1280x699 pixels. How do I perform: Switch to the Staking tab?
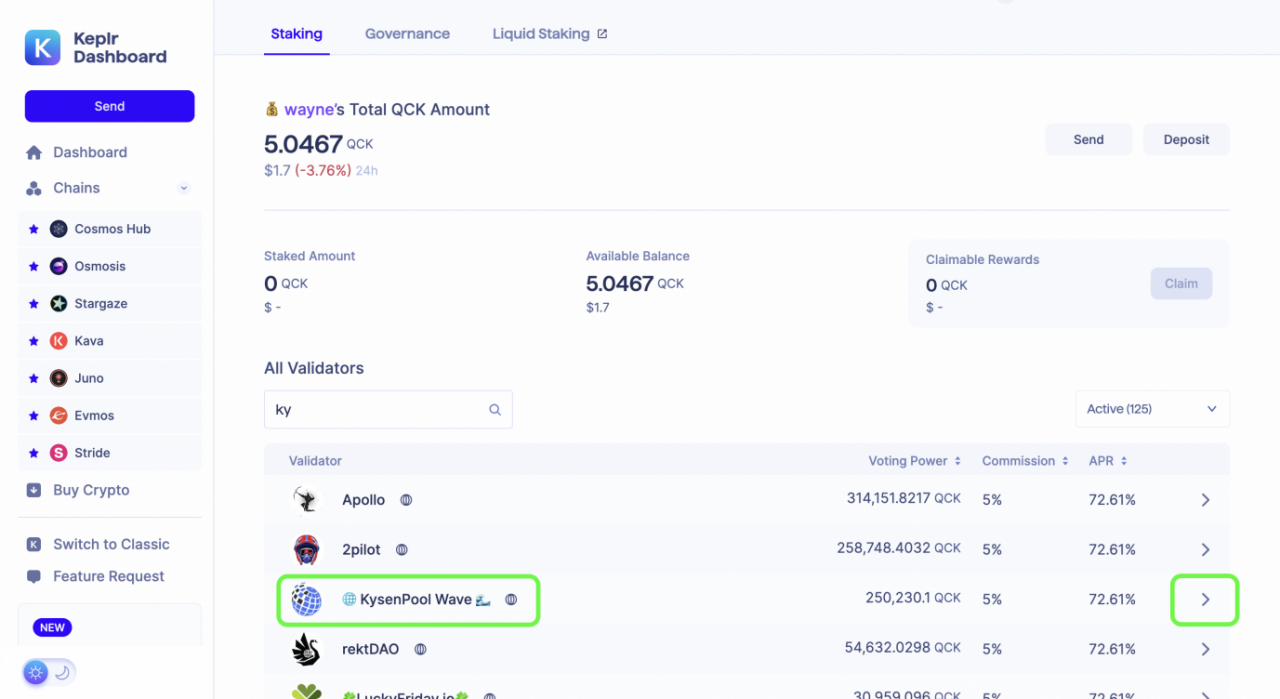pyautogui.click(x=296, y=34)
